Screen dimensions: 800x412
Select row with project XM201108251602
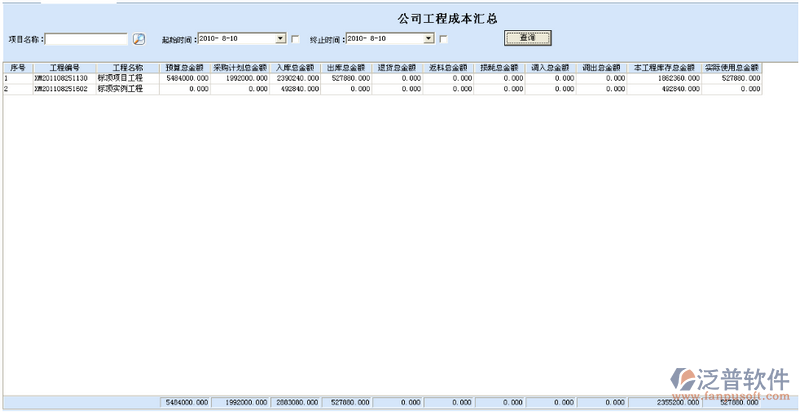coord(61,88)
